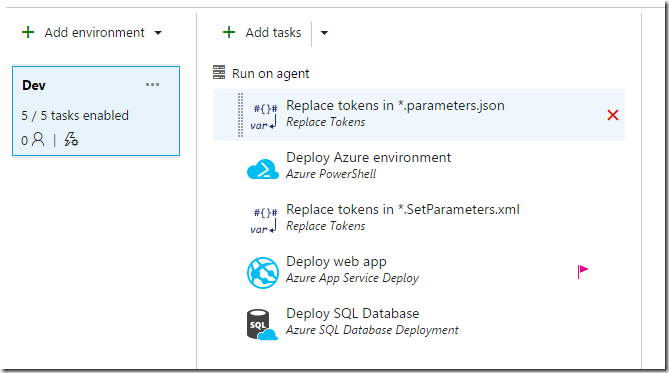The height and width of the screenshot is (373, 669).
Task: Select the Deploy SQL Database task
Action: (352, 314)
